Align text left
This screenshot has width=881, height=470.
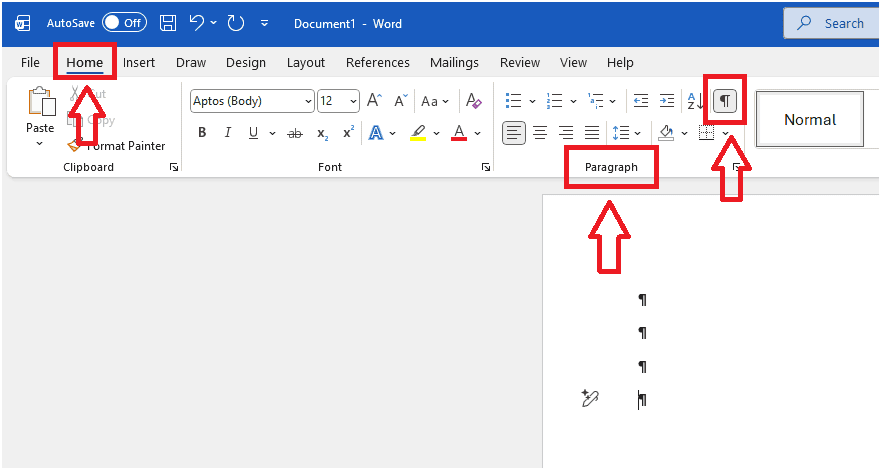click(514, 133)
